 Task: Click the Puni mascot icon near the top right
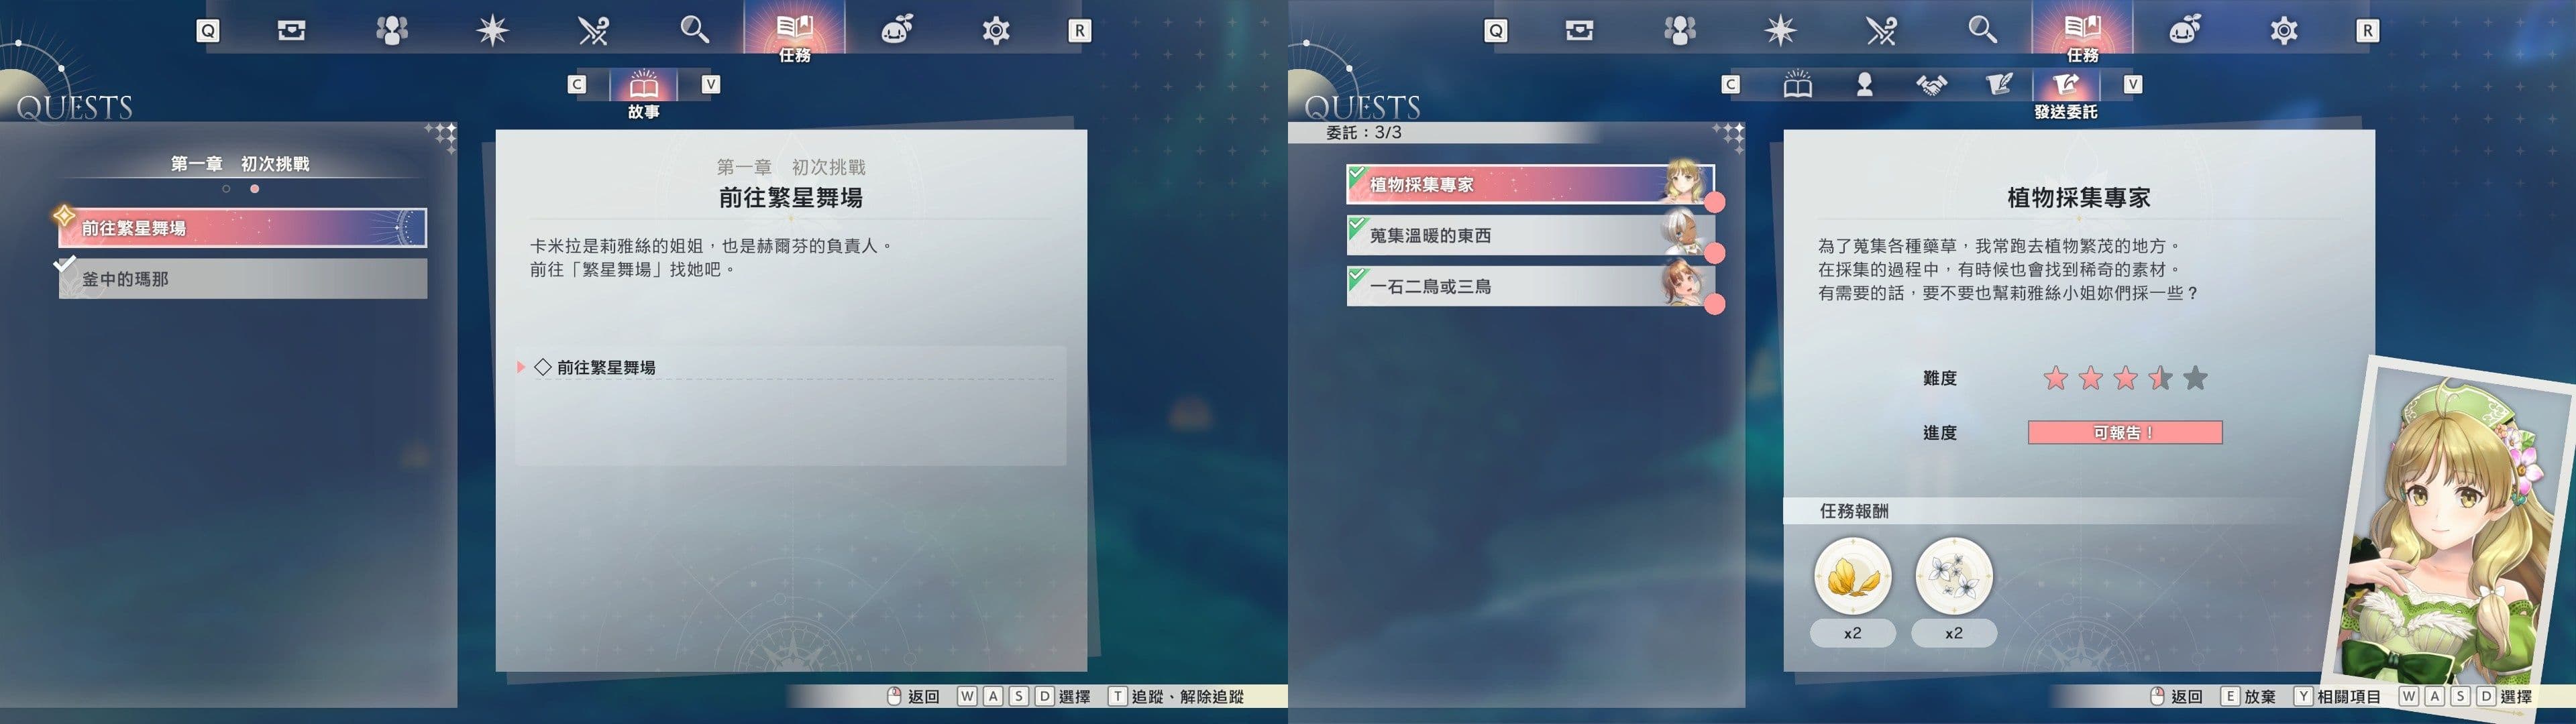click(x=2186, y=31)
